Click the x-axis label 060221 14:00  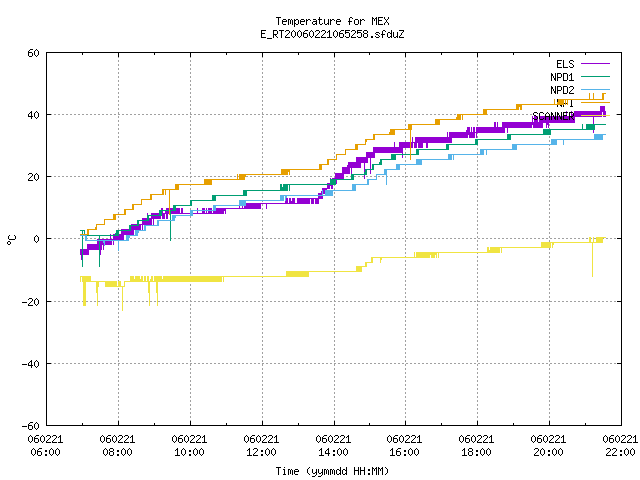pos(333,446)
